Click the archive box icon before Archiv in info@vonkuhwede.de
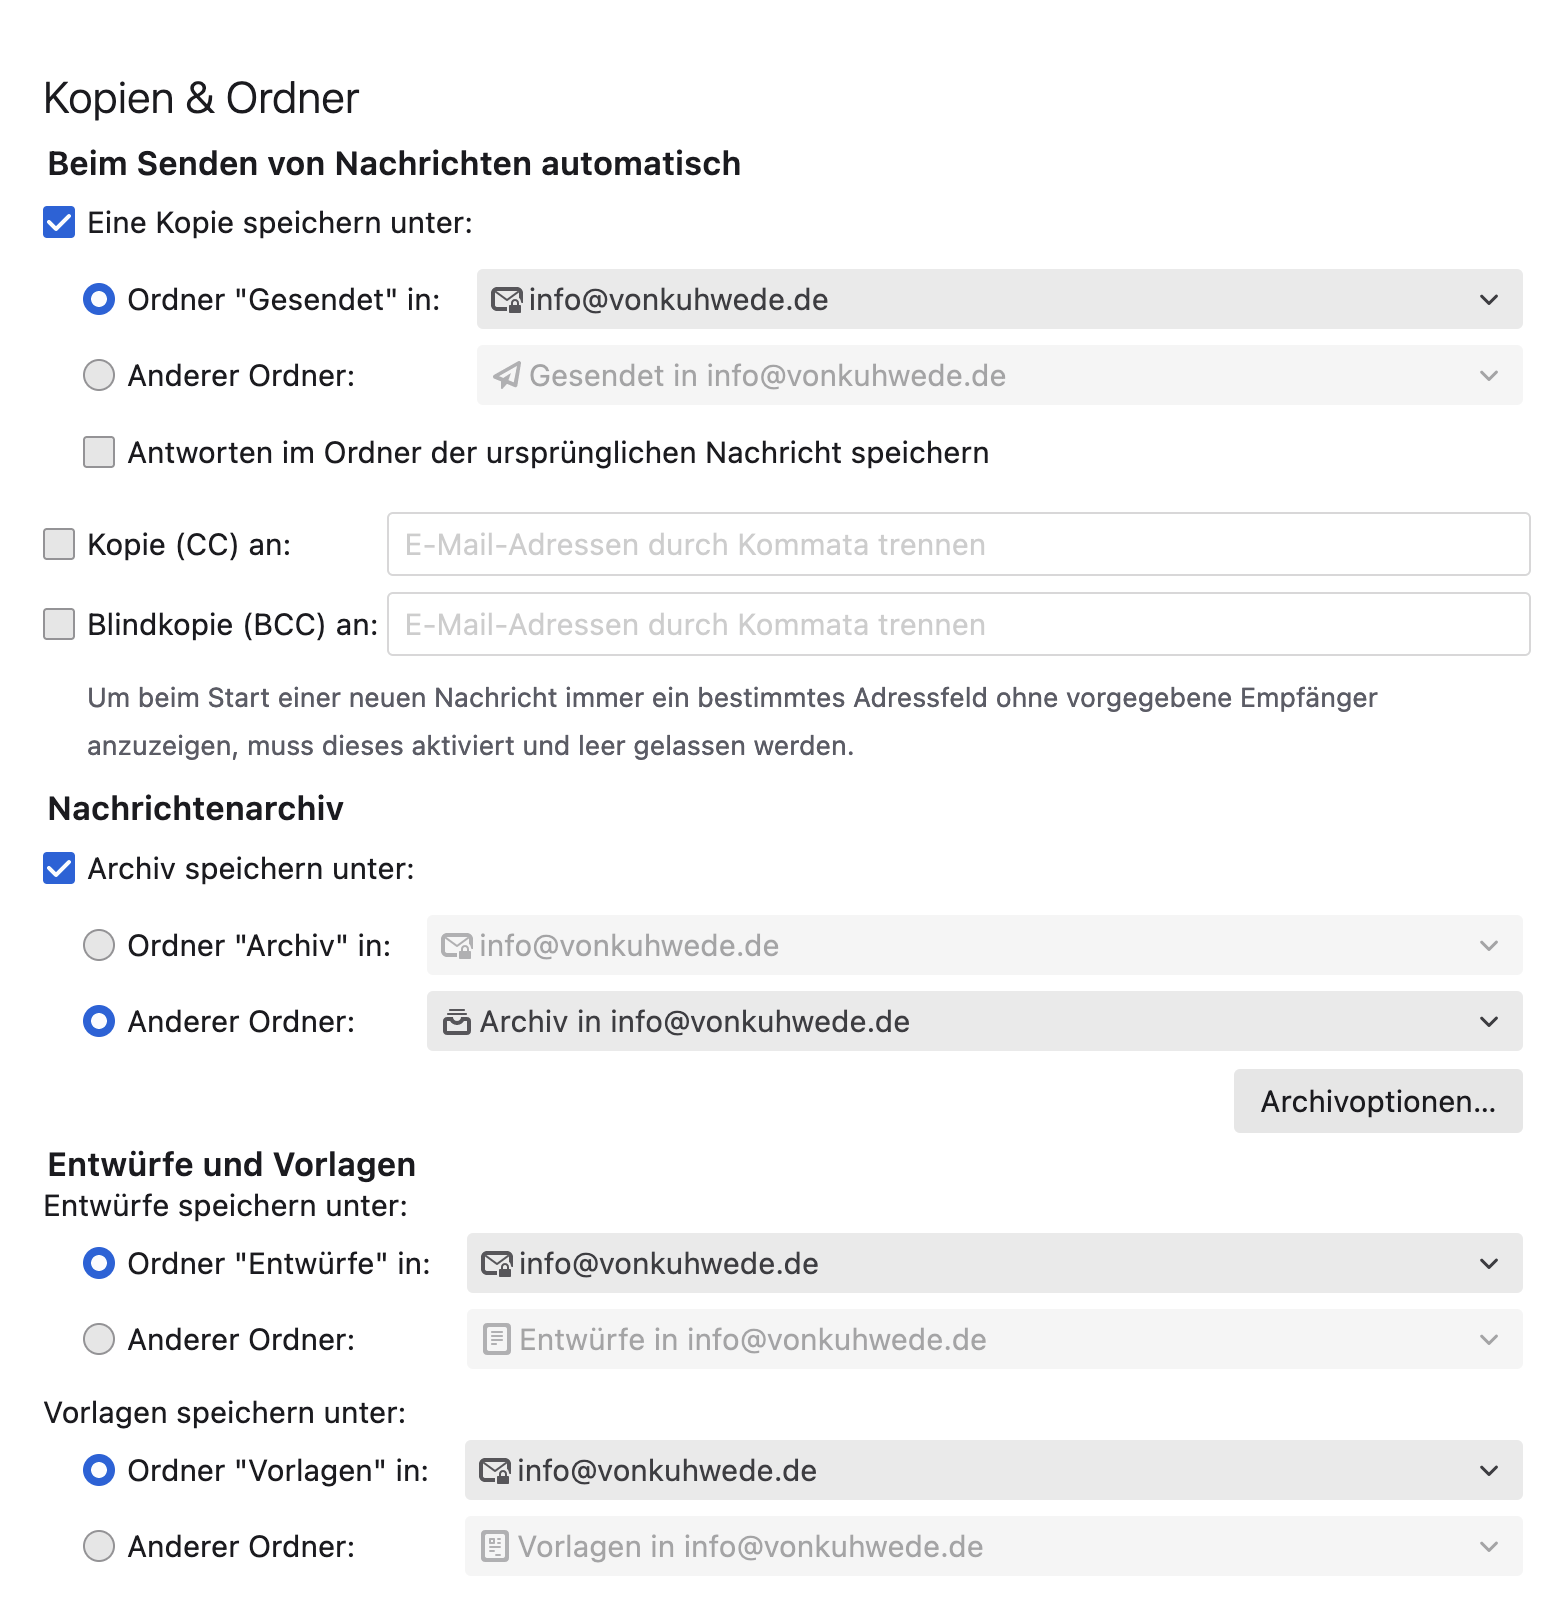 coord(457,1022)
